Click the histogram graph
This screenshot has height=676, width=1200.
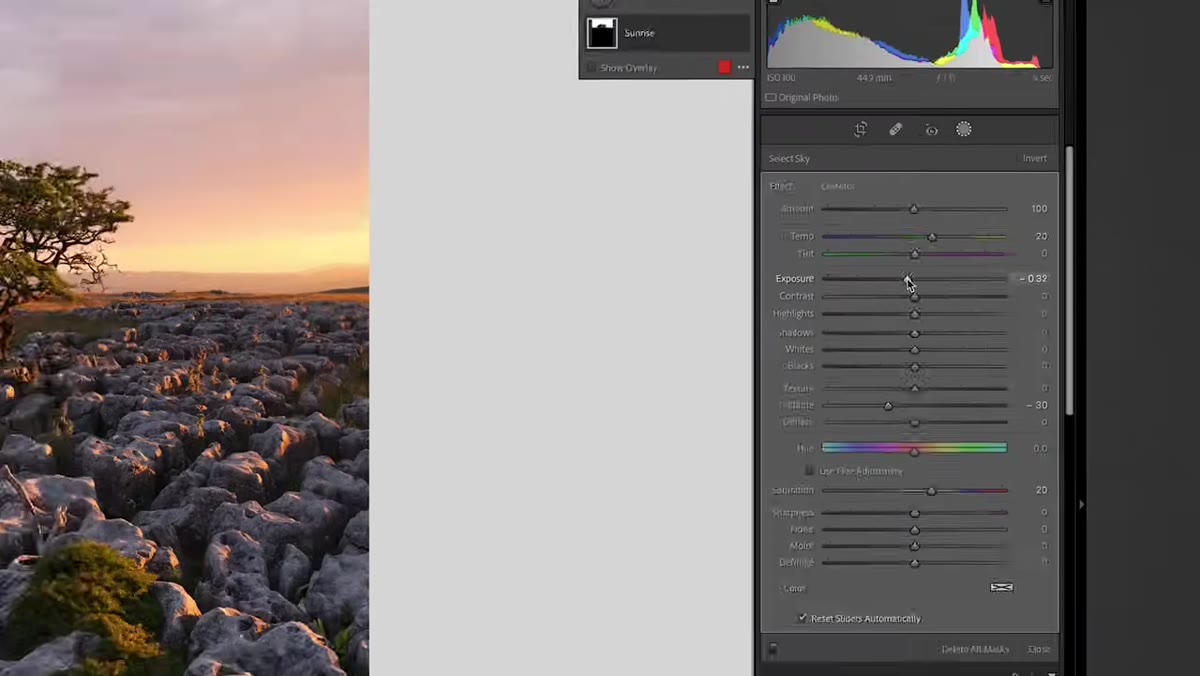point(910,34)
